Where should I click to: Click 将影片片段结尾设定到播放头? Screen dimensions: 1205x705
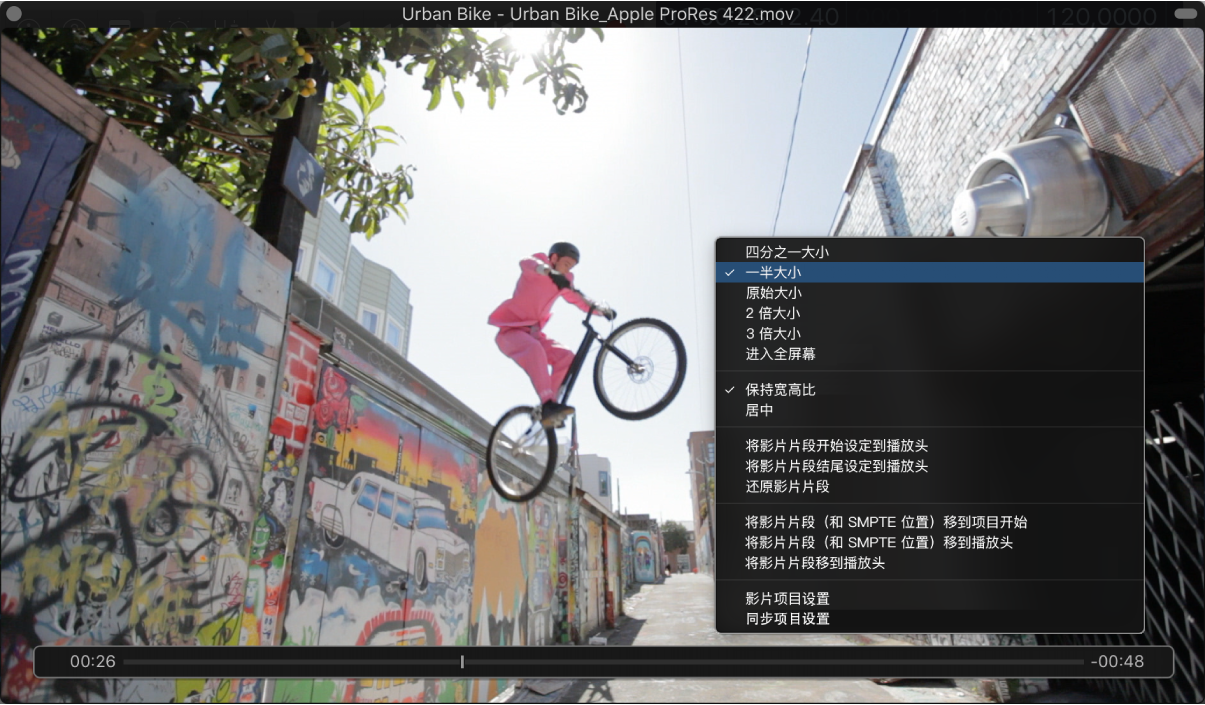click(x=930, y=466)
